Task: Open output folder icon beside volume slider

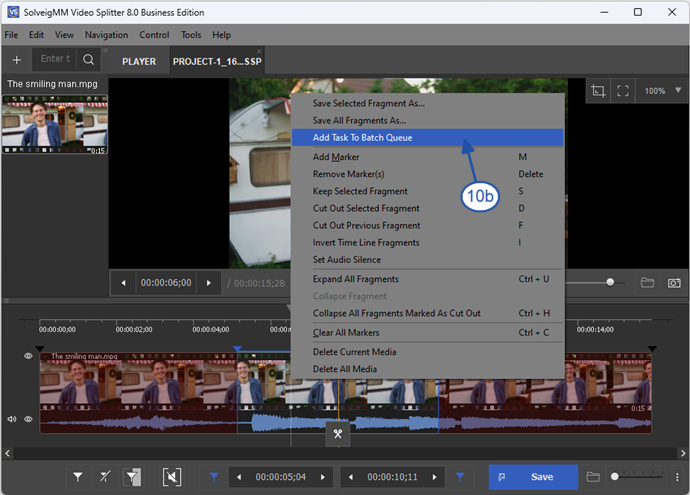Action: coord(647,282)
